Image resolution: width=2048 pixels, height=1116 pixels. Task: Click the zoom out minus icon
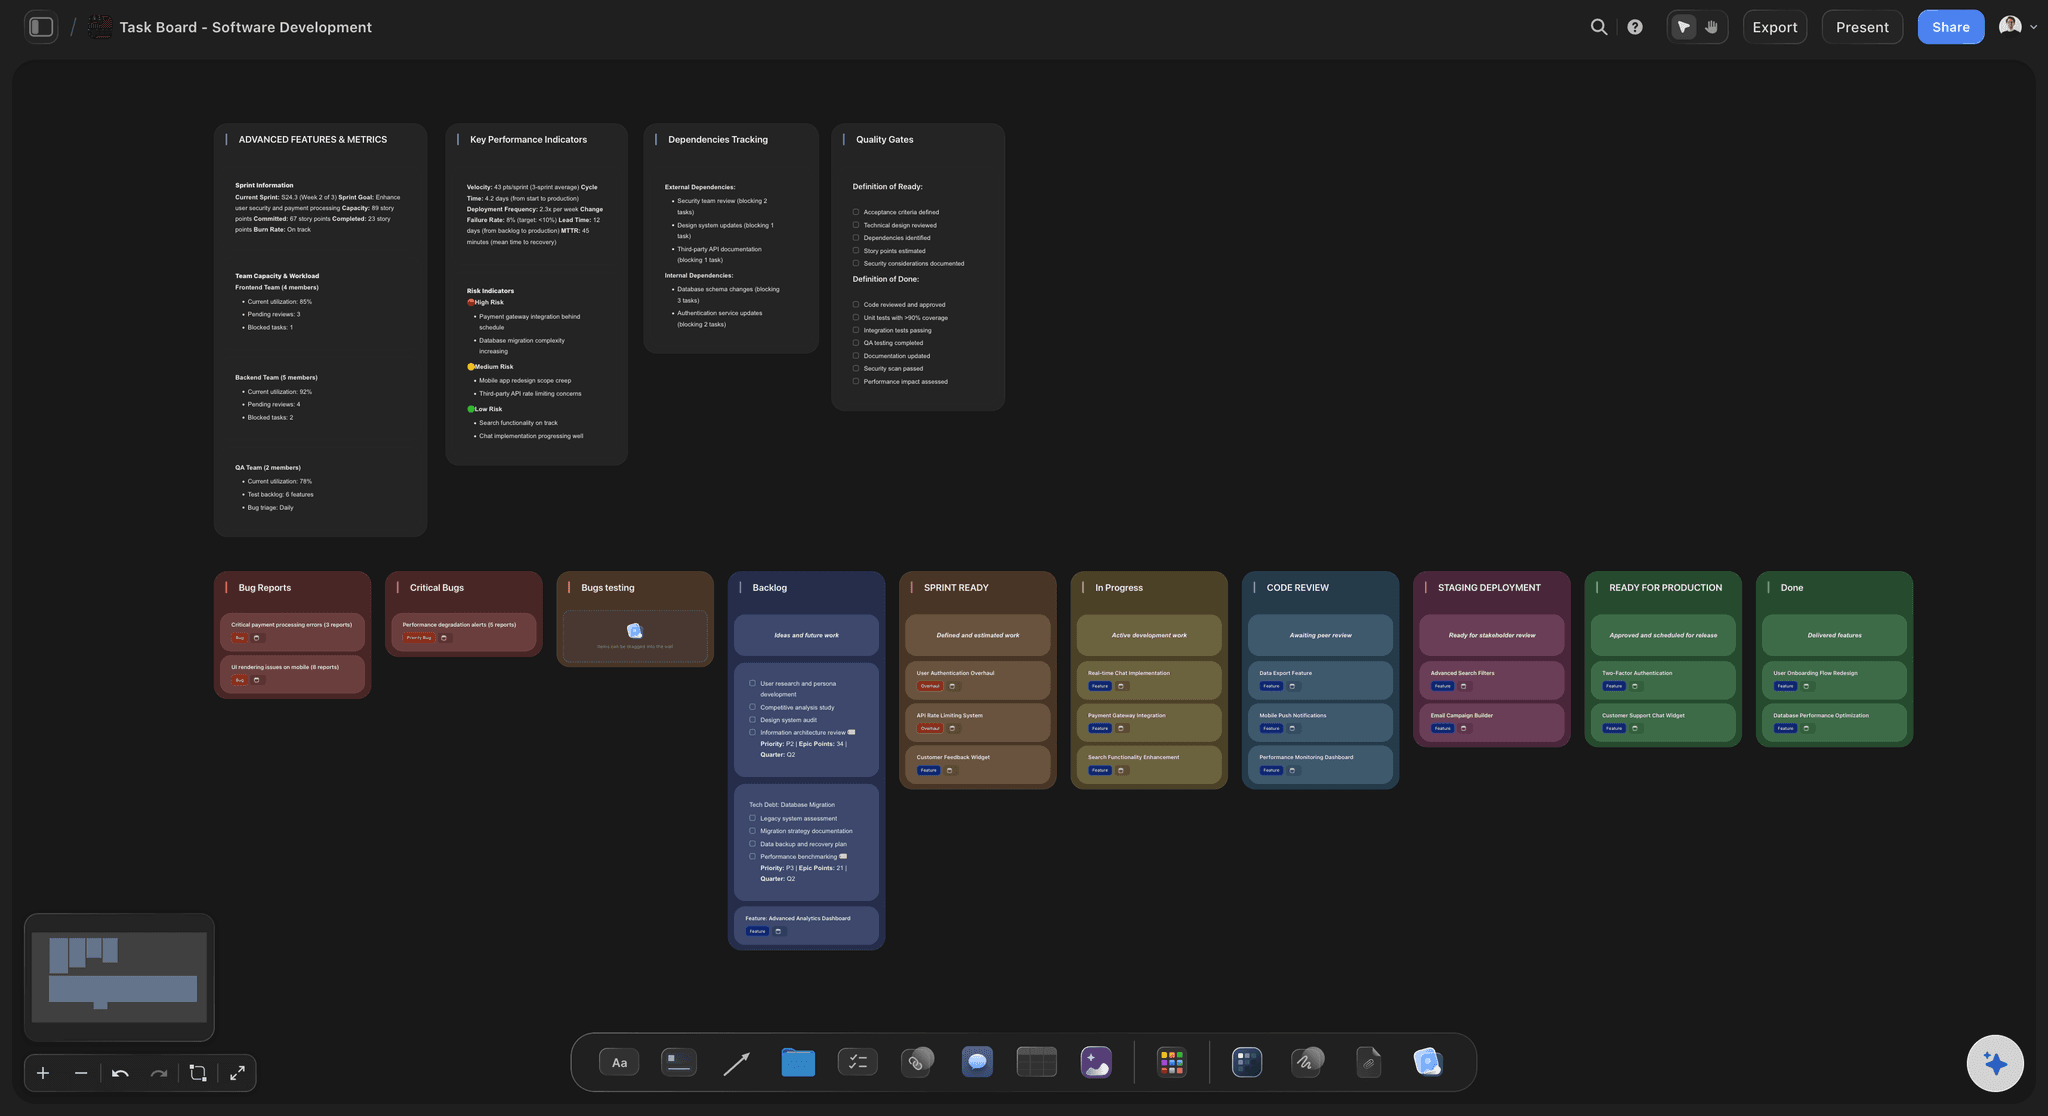coord(81,1073)
